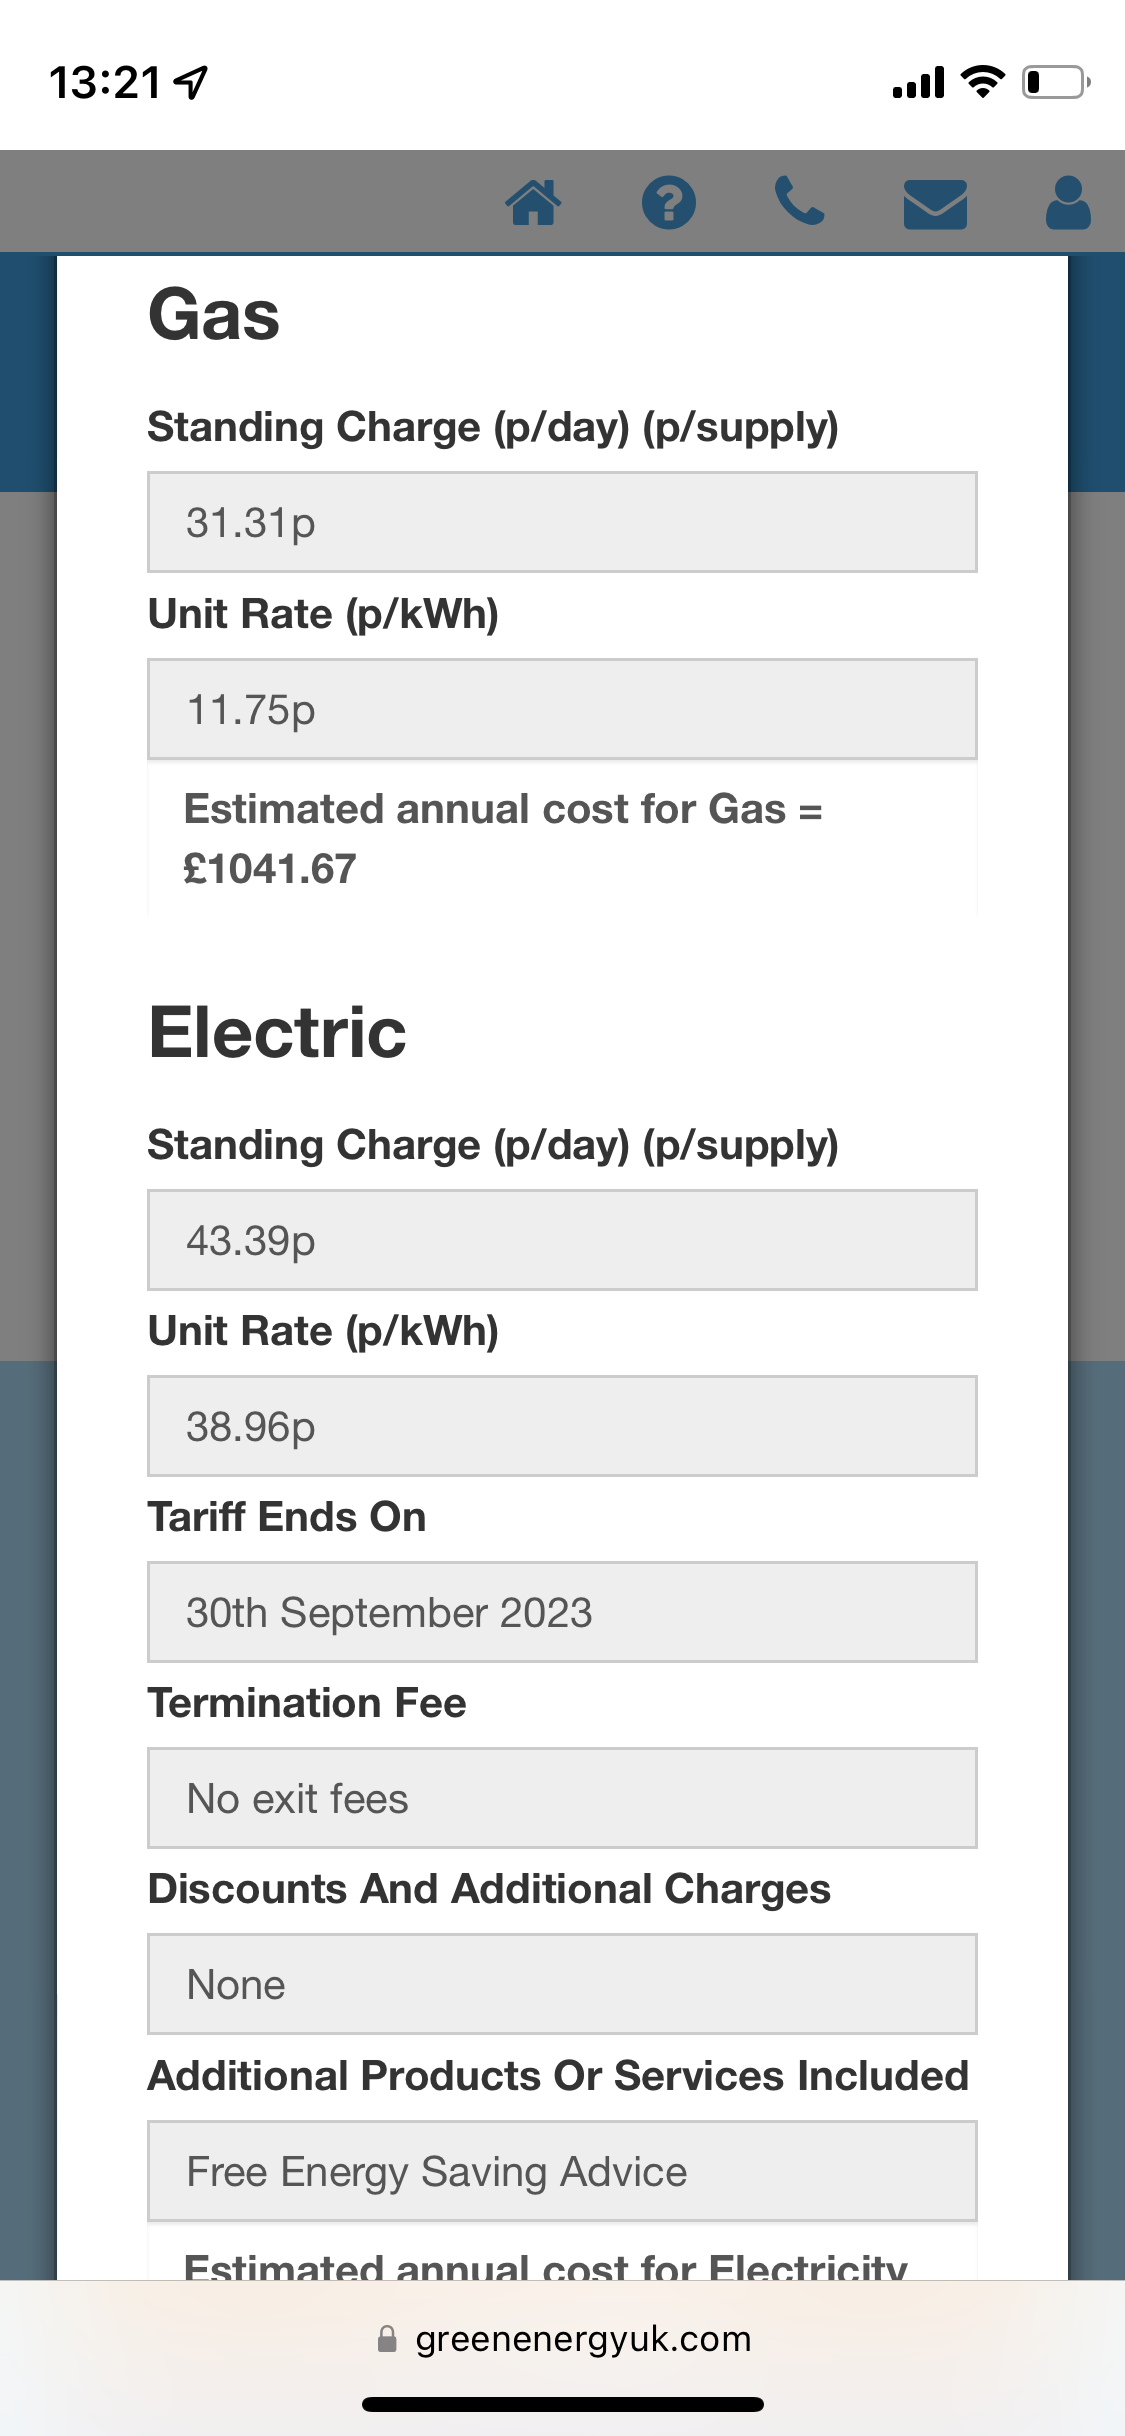Image resolution: width=1125 pixels, height=2436 pixels.
Task: Tap the phone contact icon
Action: pos(799,201)
